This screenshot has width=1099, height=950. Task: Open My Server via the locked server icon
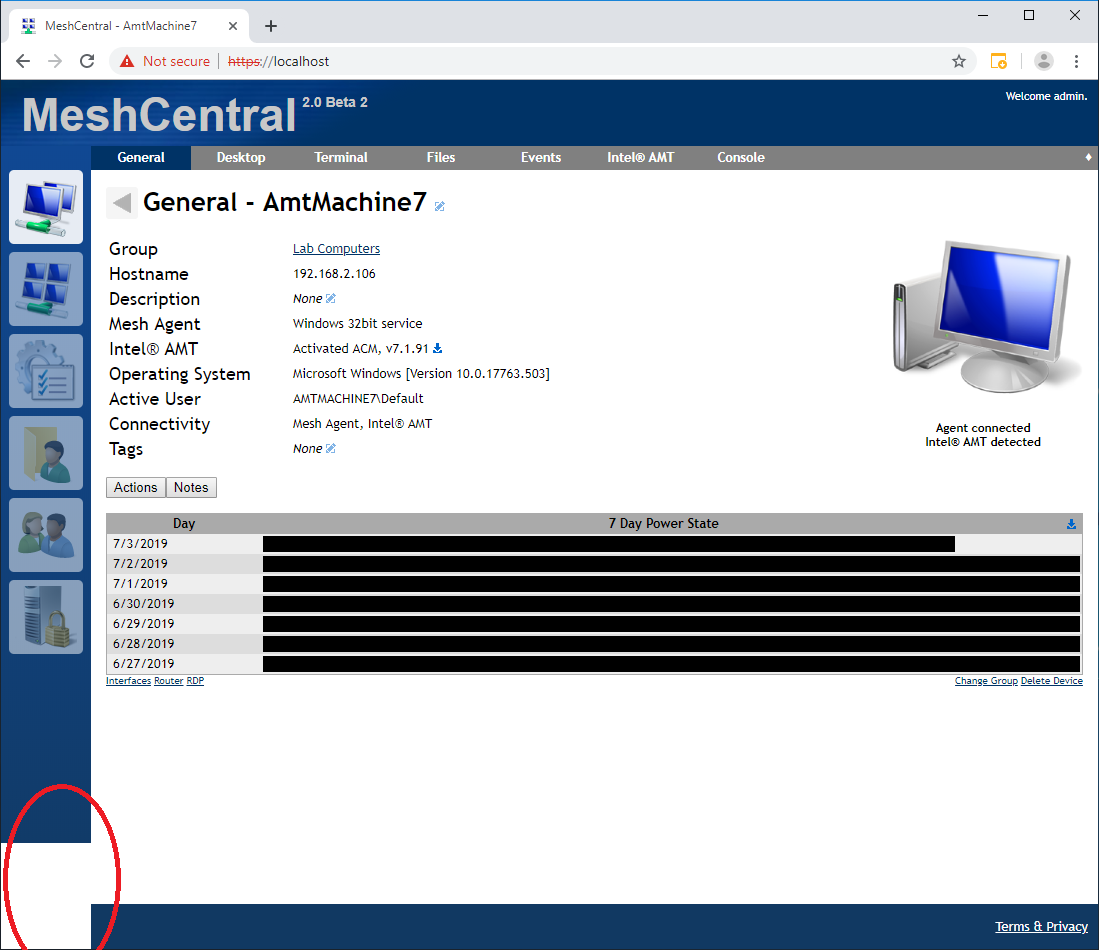pyautogui.click(x=45, y=617)
